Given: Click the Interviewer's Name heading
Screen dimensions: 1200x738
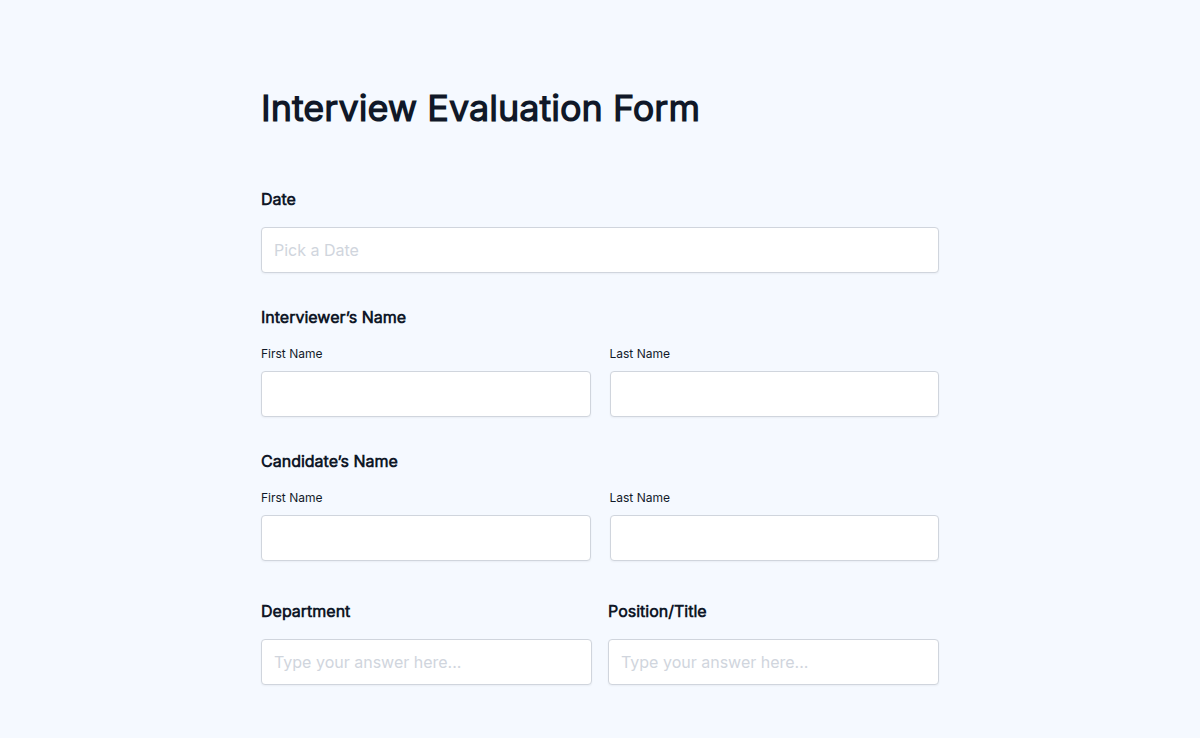Looking at the screenshot, I should point(333,317).
